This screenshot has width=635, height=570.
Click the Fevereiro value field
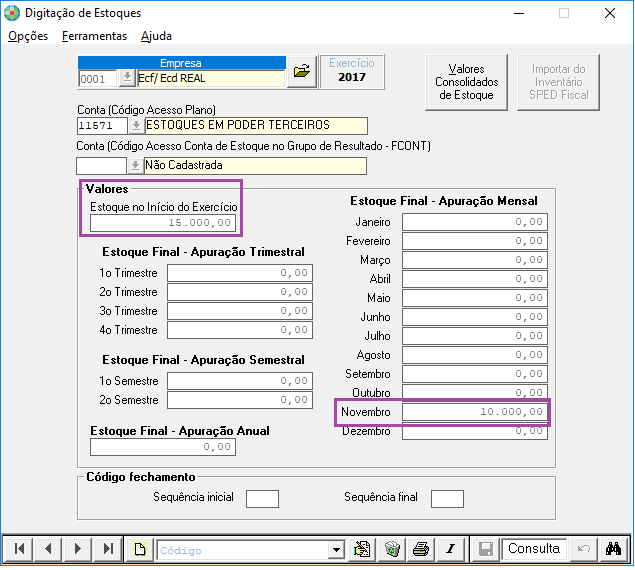(x=475, y=241)
